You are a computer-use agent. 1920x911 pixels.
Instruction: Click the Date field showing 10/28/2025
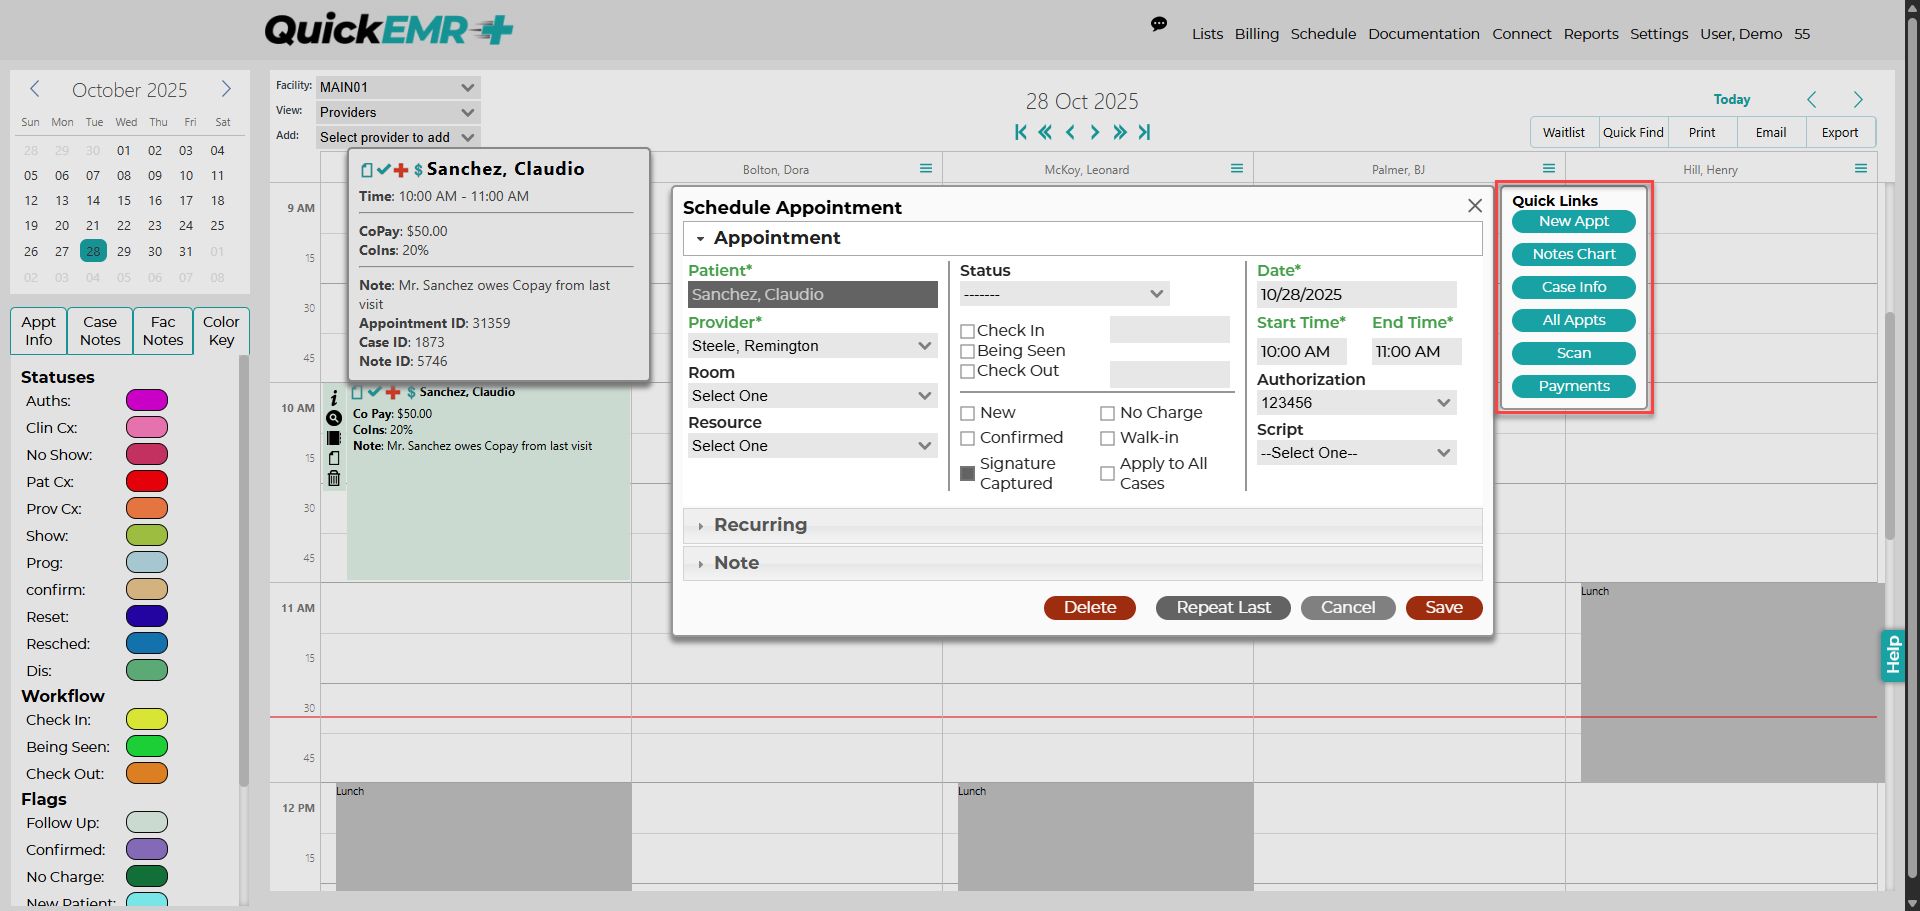click(1356, 294)
